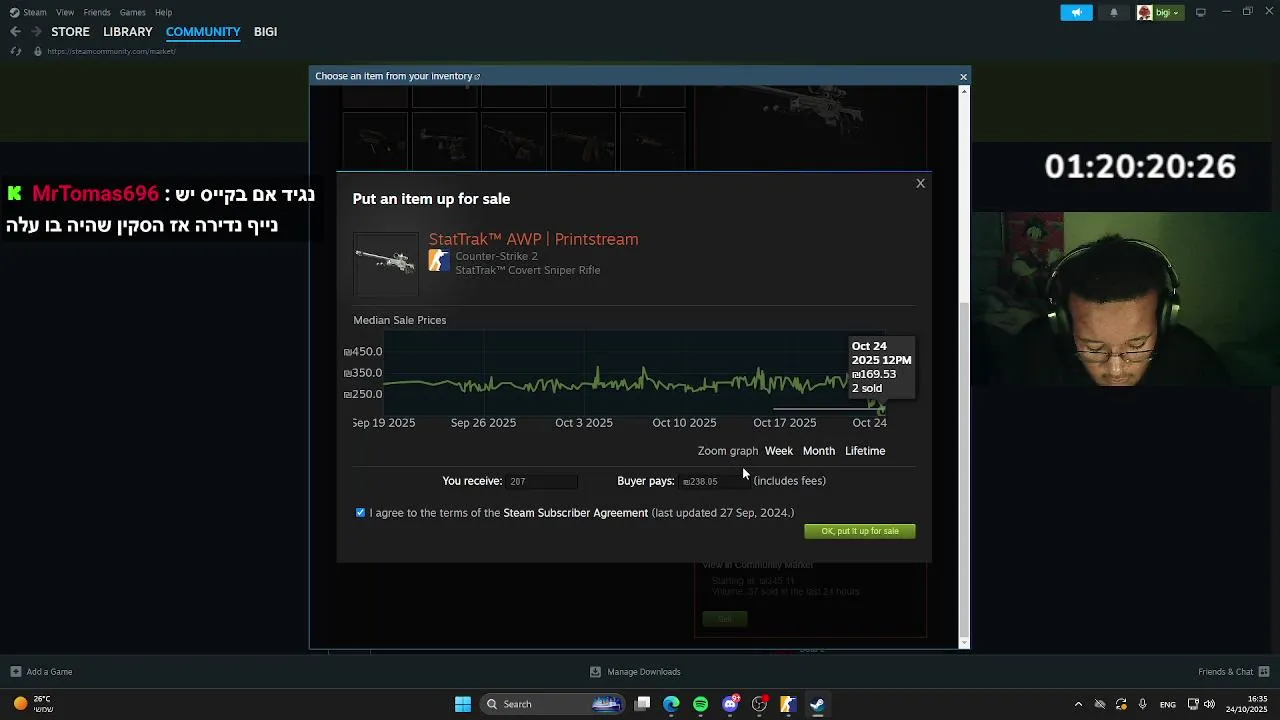The image size is (1280, 720).
Task: Open the notifications bell
Action: point(1114,13)
